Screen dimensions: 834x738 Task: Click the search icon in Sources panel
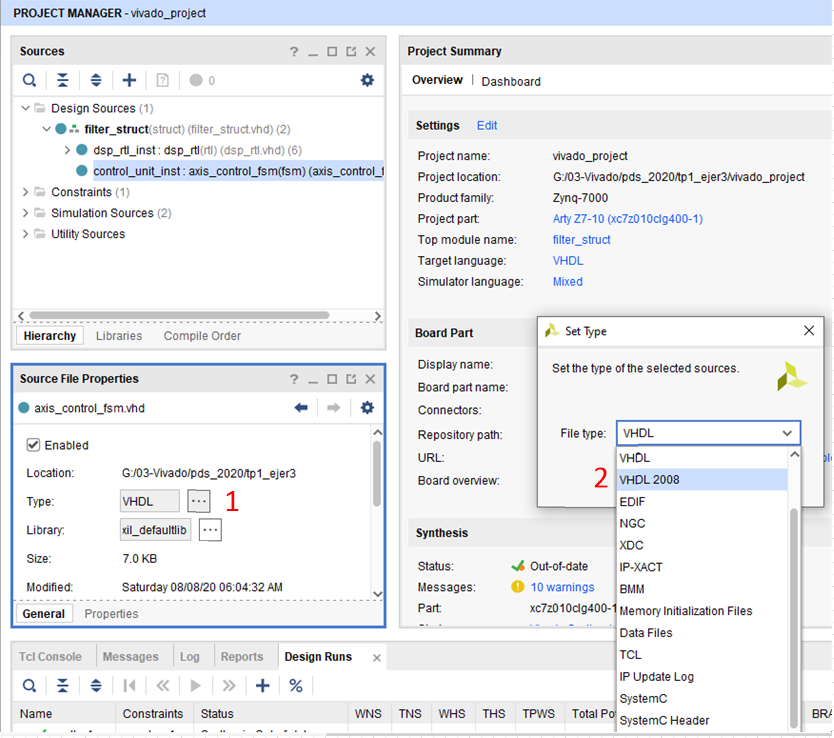(29, 80)
